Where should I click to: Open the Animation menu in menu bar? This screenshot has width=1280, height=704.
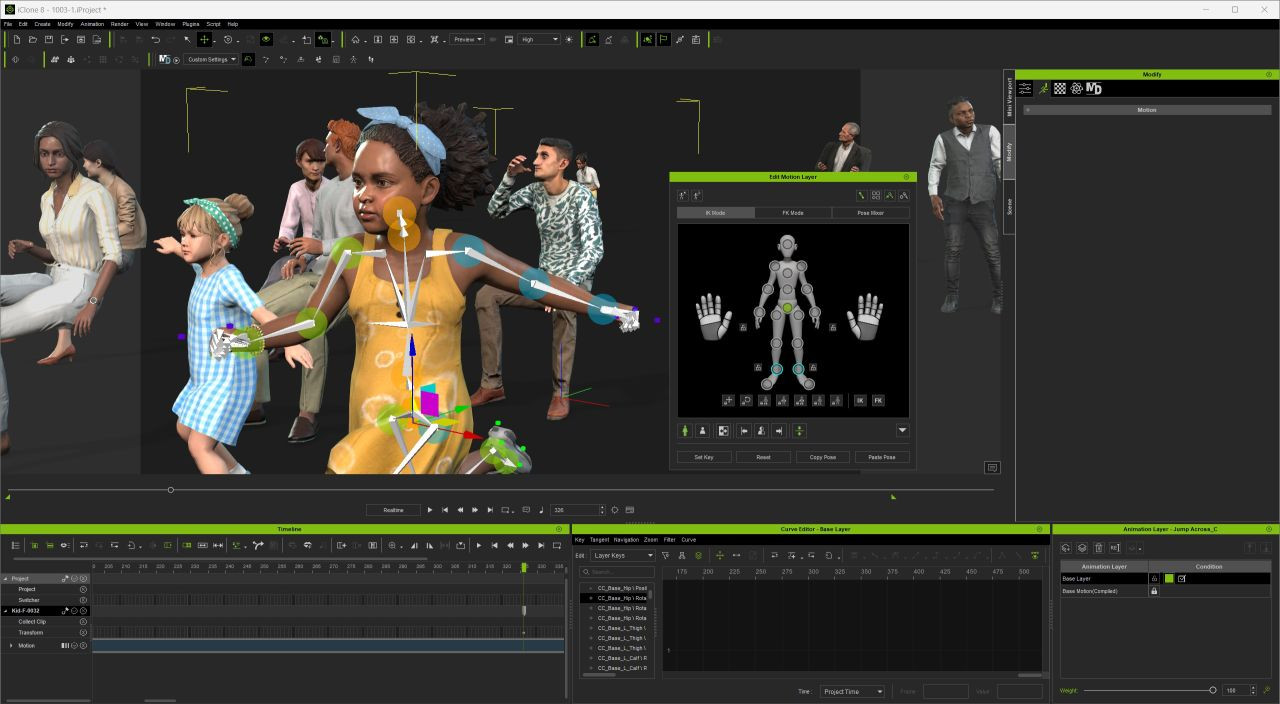click(x=91, y=23)
